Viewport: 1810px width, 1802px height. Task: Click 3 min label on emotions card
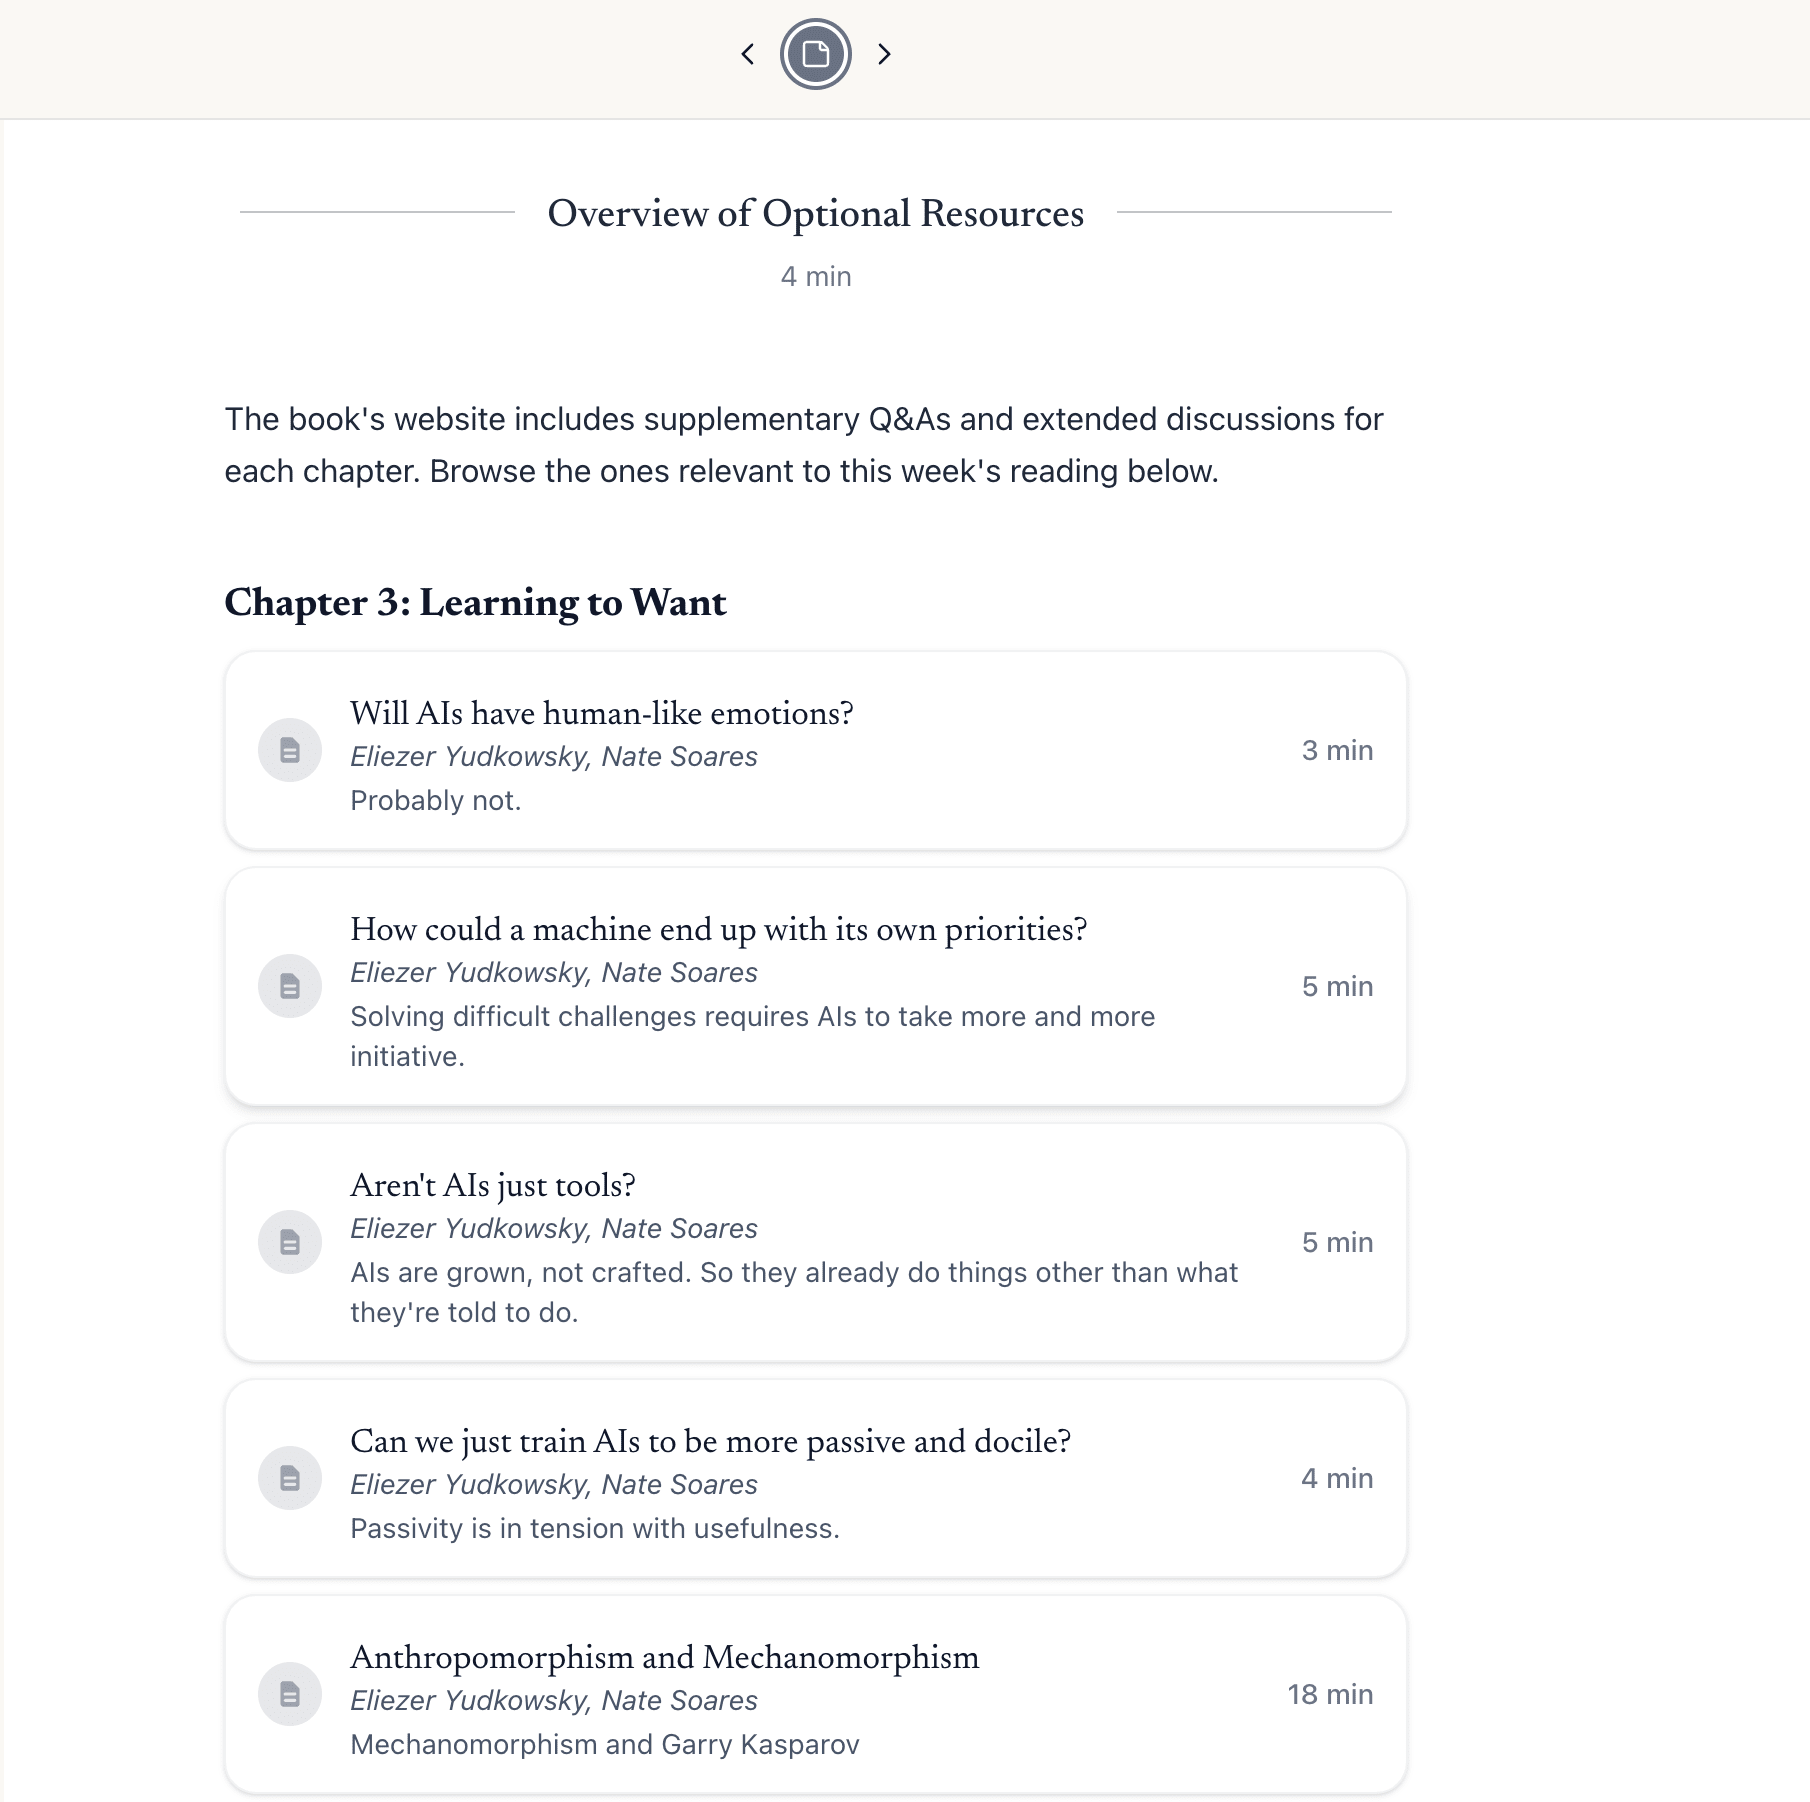(1337, 750)
